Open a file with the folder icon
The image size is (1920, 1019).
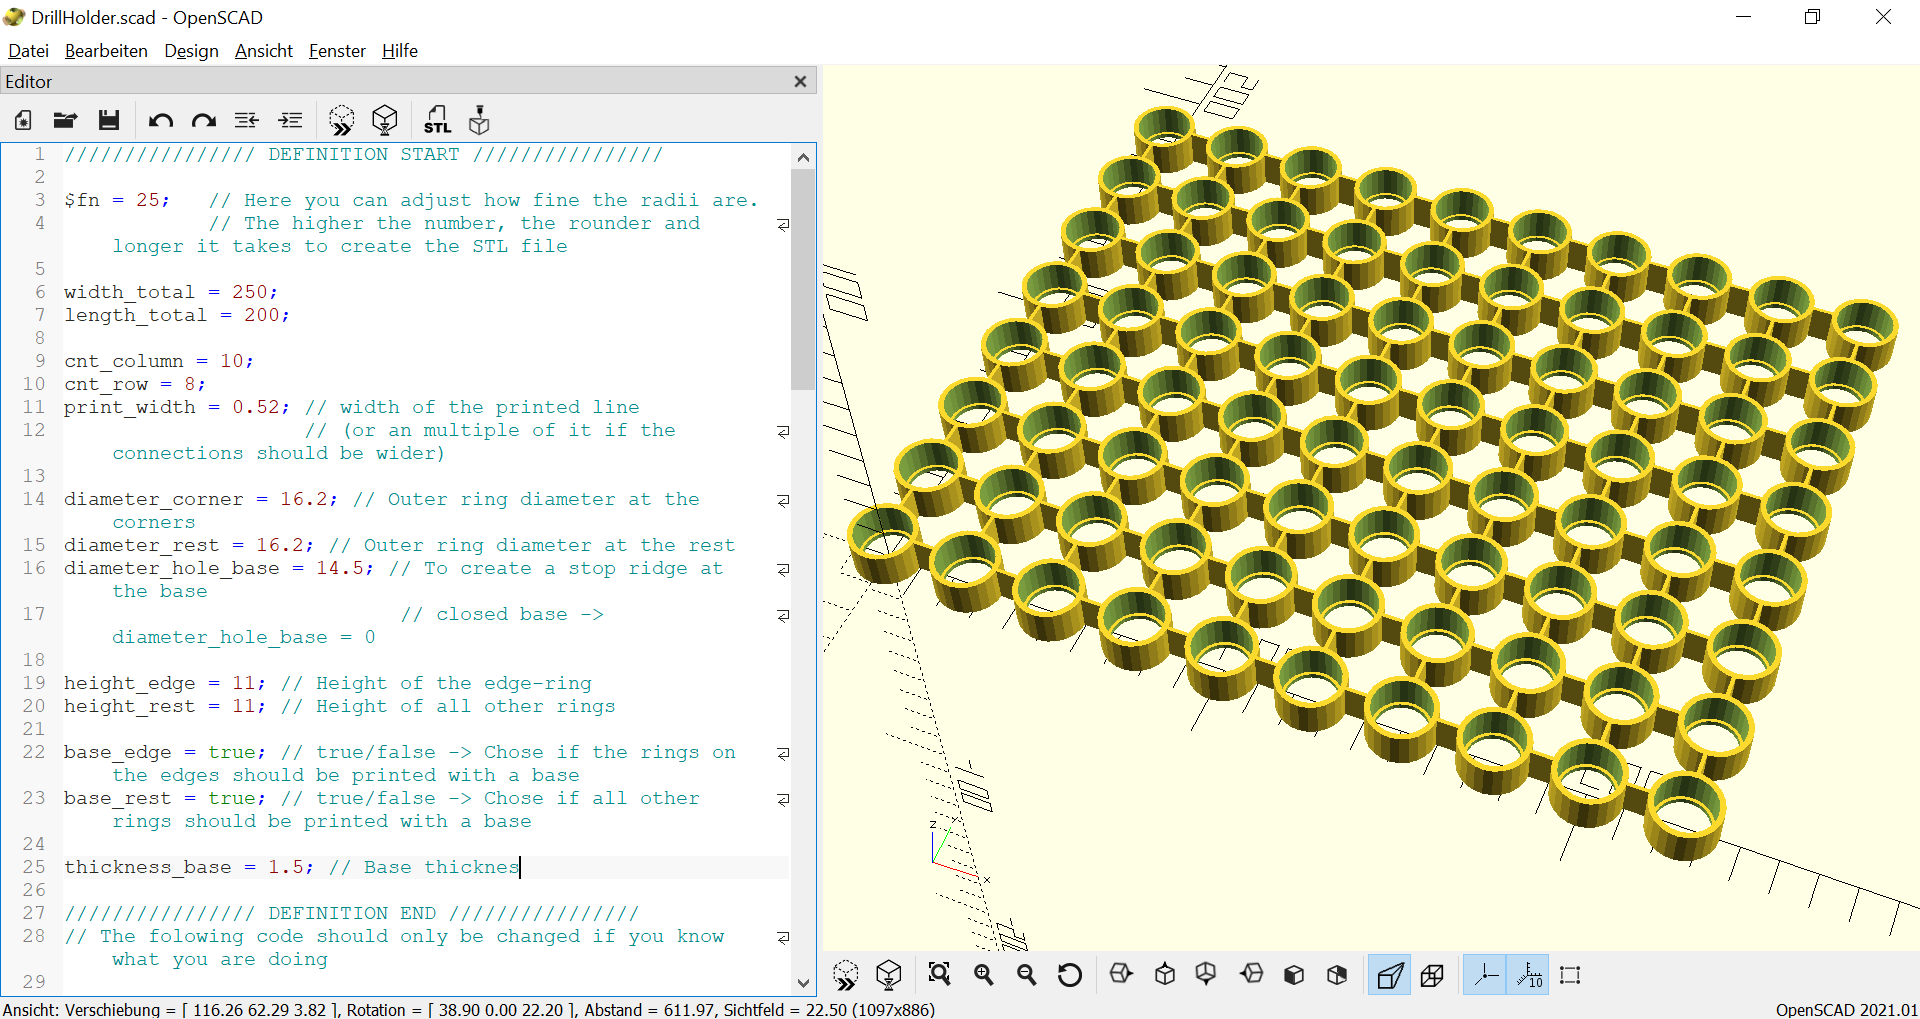66,121
